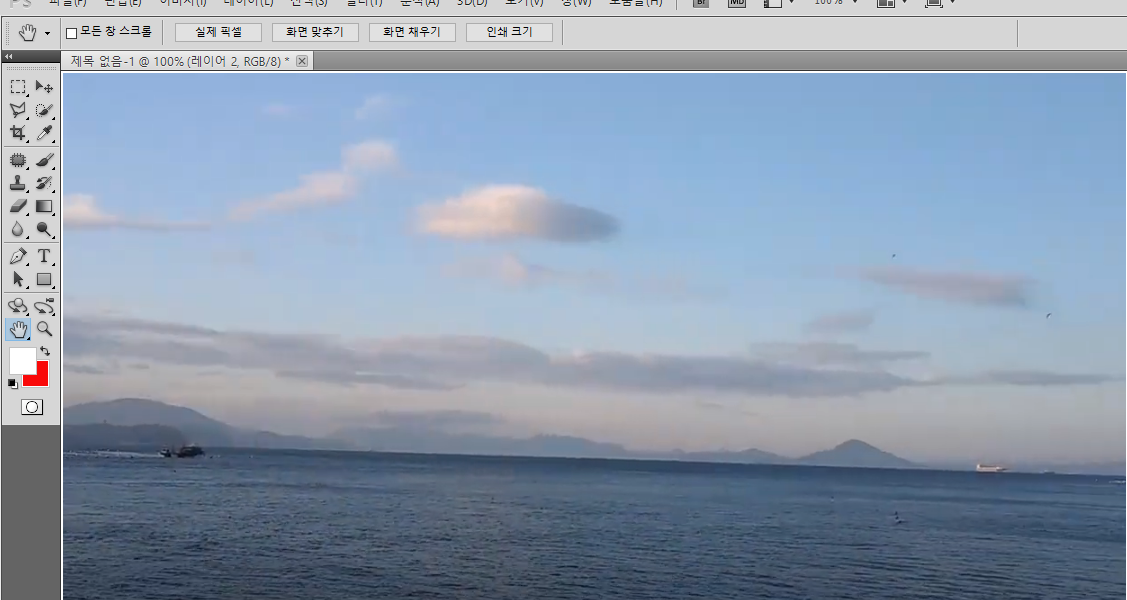Open the red background color swatch
Screen dimensions: 1127x600
tap(40, 378)
